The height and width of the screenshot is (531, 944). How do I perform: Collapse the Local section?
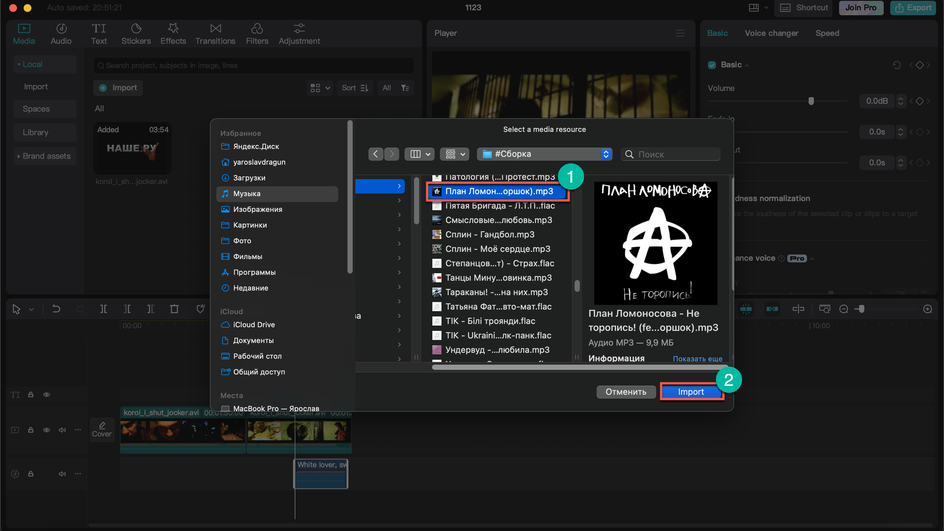tap(45, 64)
